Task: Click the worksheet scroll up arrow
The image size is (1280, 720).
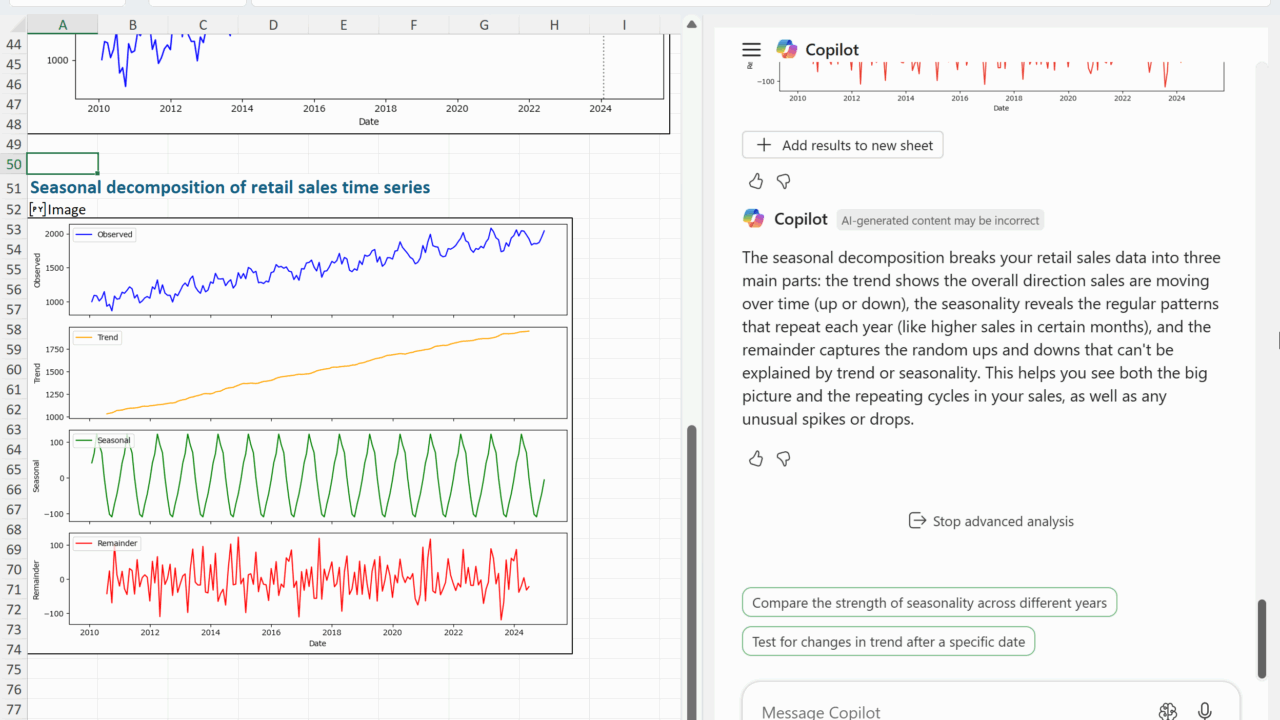Action: (x=690, y=24)
